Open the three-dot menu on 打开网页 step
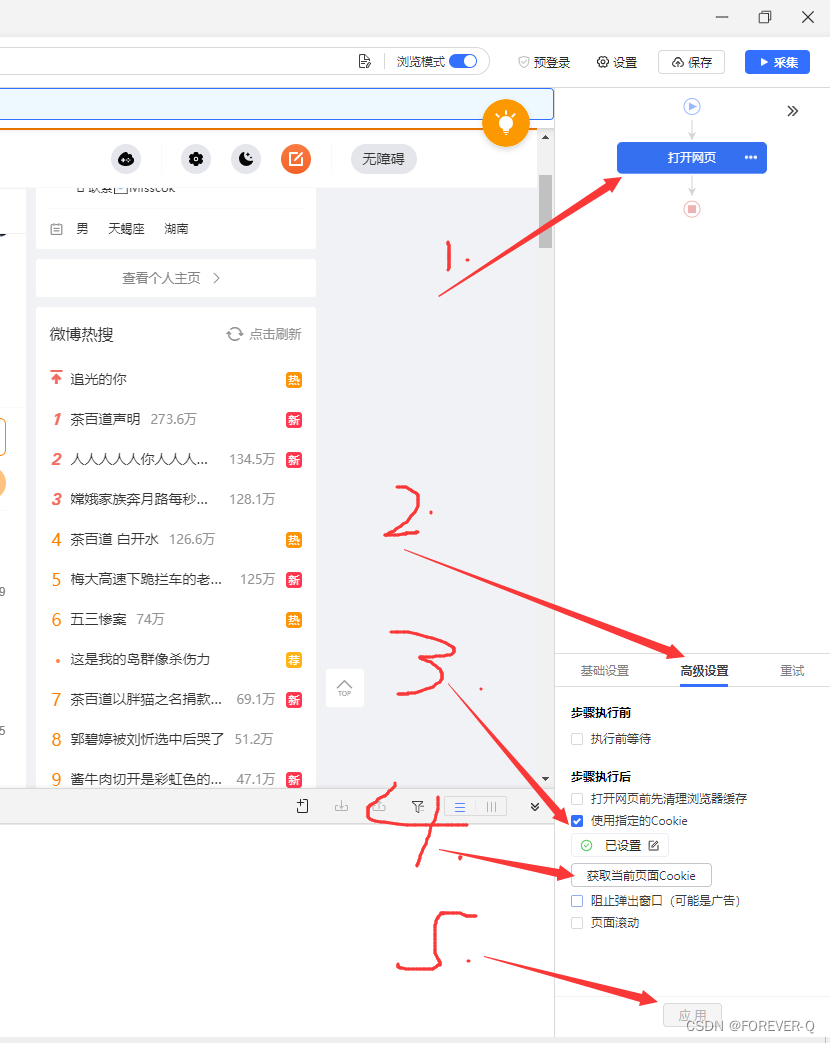 point(751,158)
